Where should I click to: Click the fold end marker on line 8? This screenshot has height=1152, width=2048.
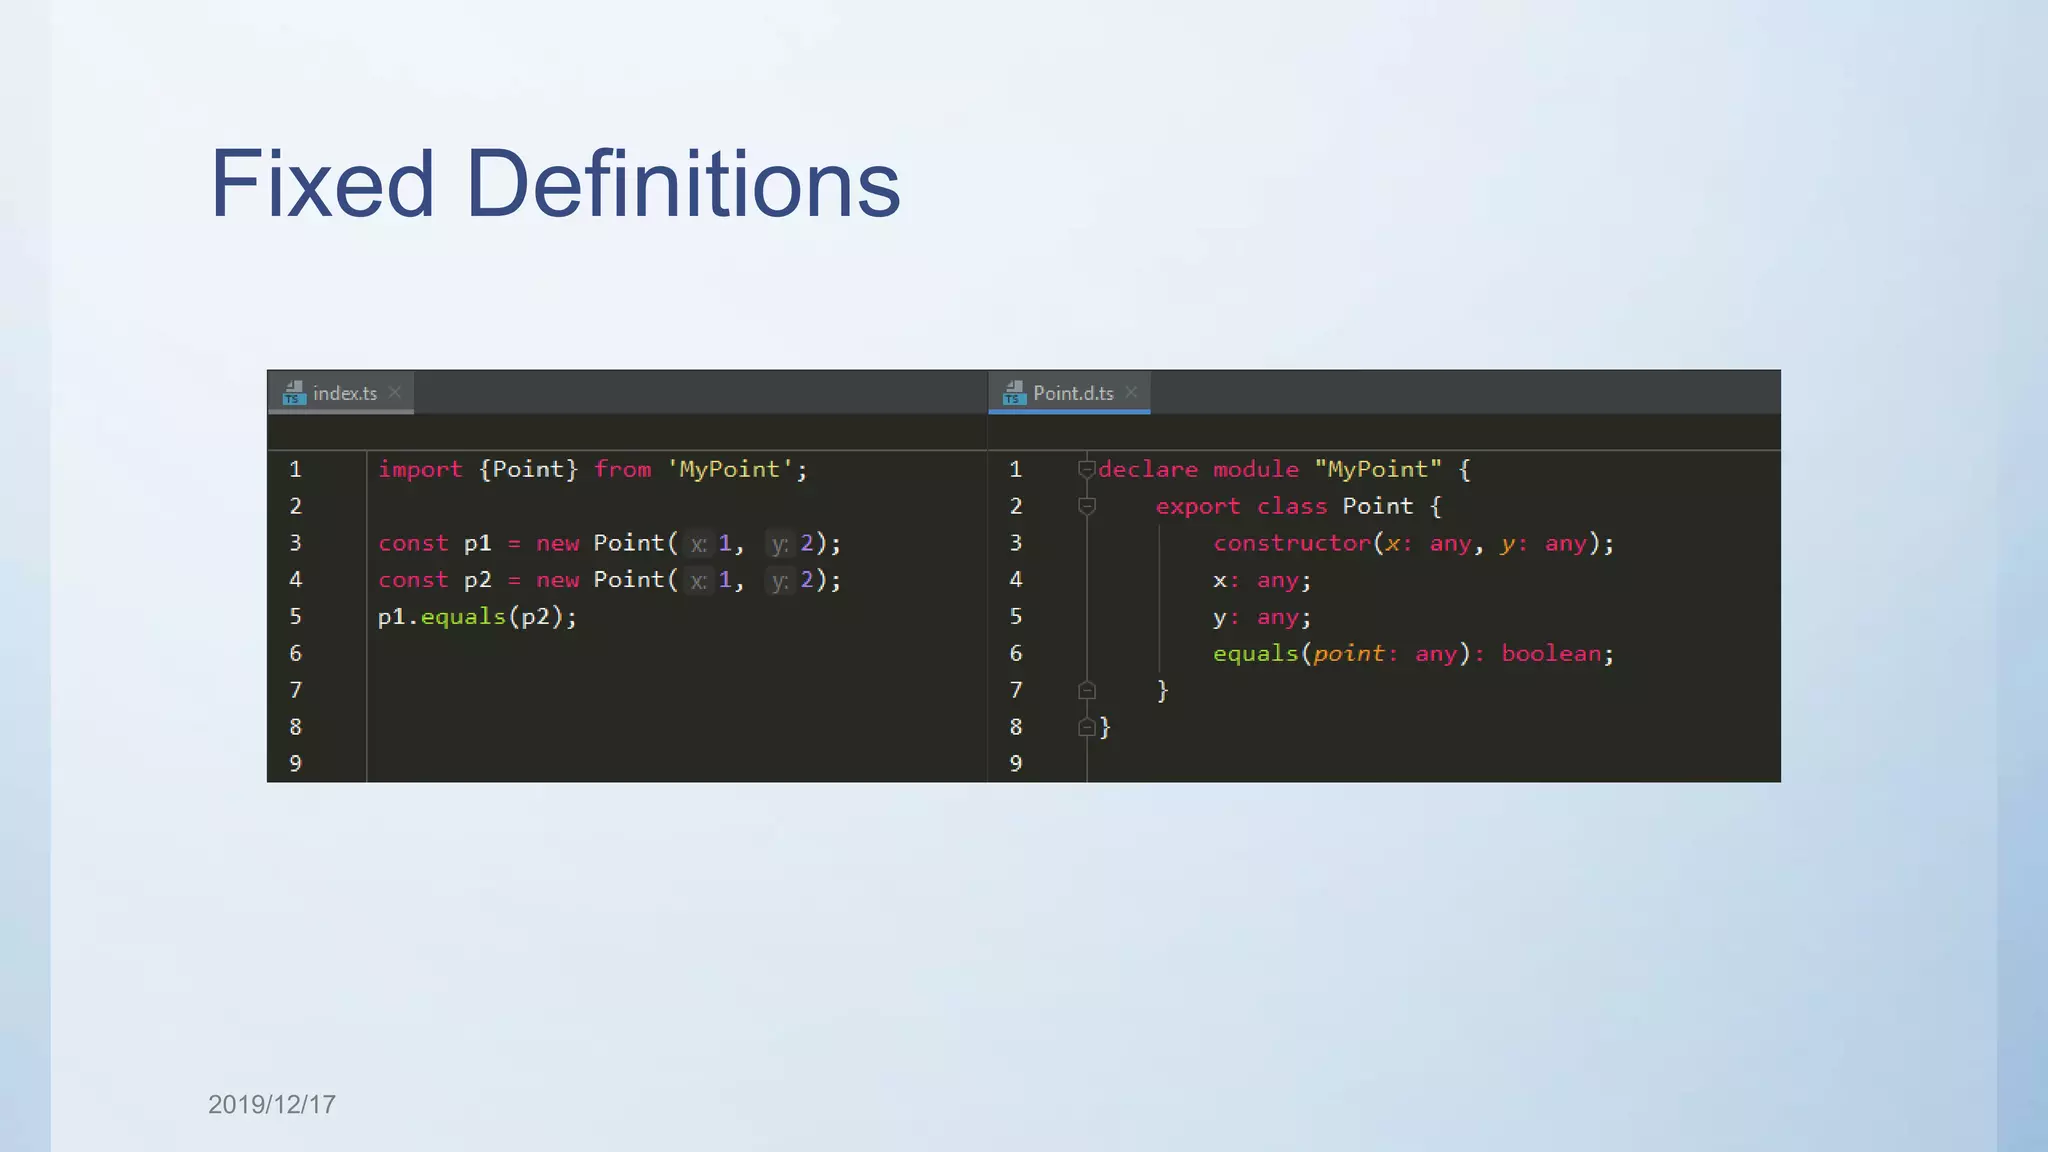tap(1087, 727)
